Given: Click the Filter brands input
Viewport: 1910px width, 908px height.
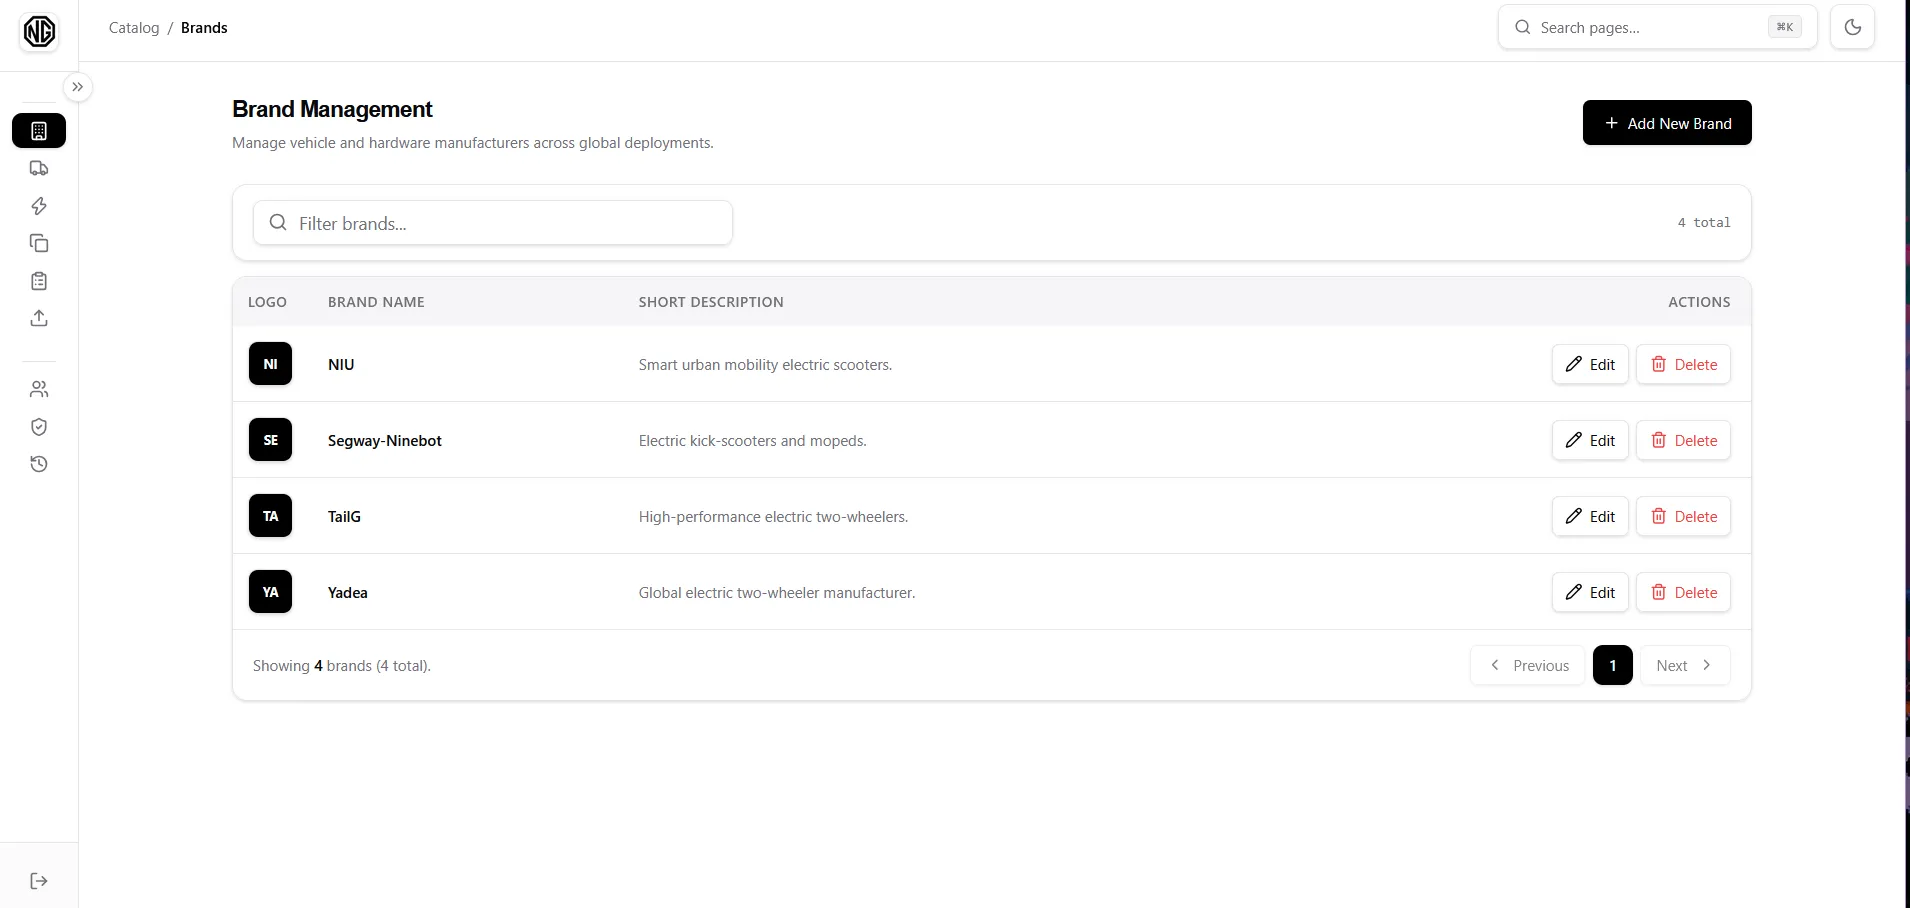Looking at the screenshot, I should pos(493,223).
